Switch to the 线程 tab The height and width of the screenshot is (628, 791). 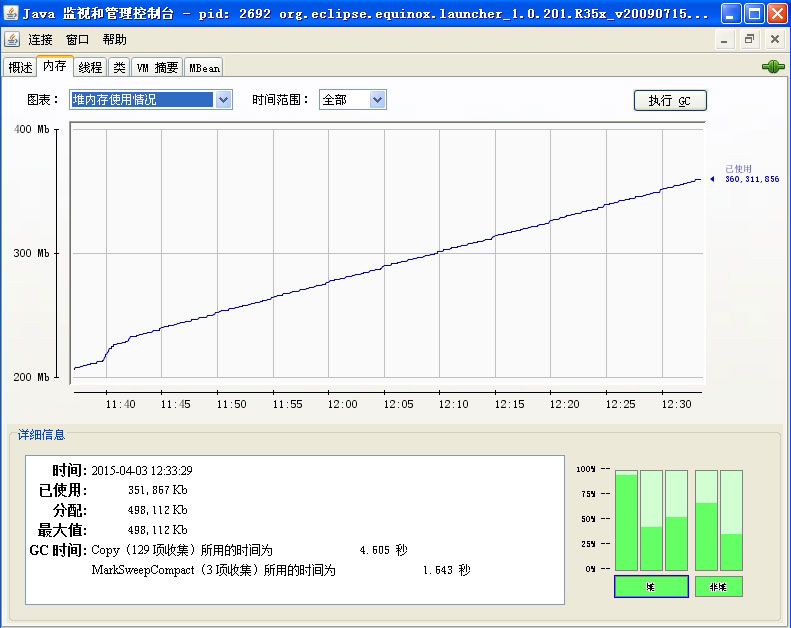90,68
